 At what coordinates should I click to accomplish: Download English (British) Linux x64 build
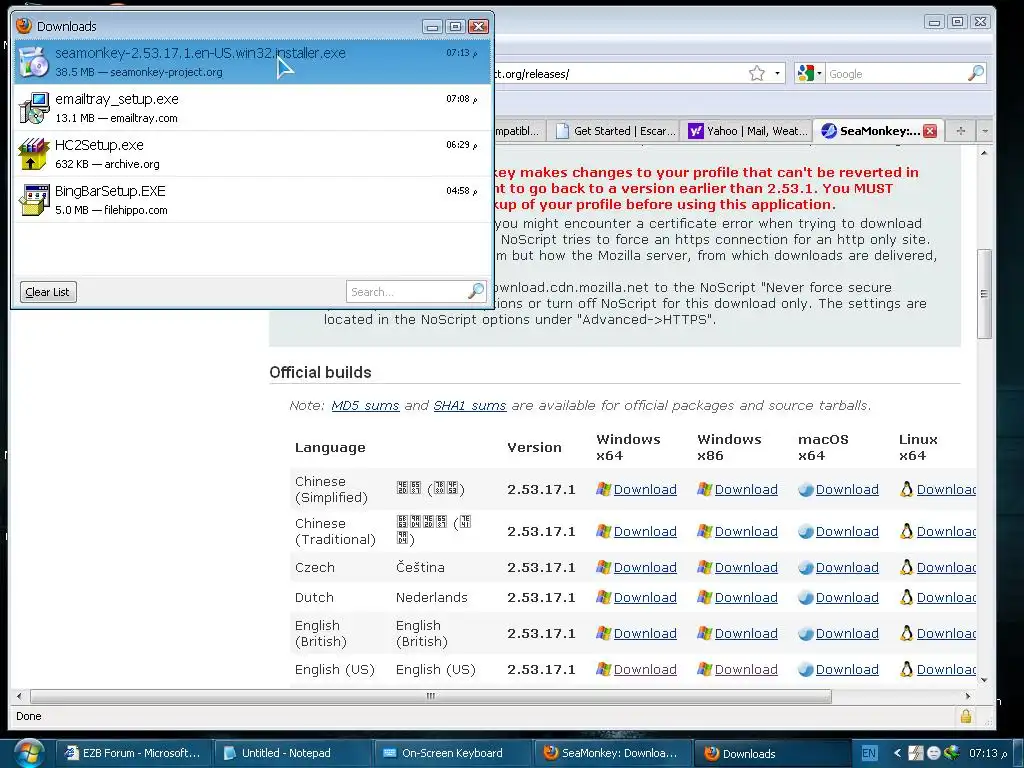coord(946,633)
